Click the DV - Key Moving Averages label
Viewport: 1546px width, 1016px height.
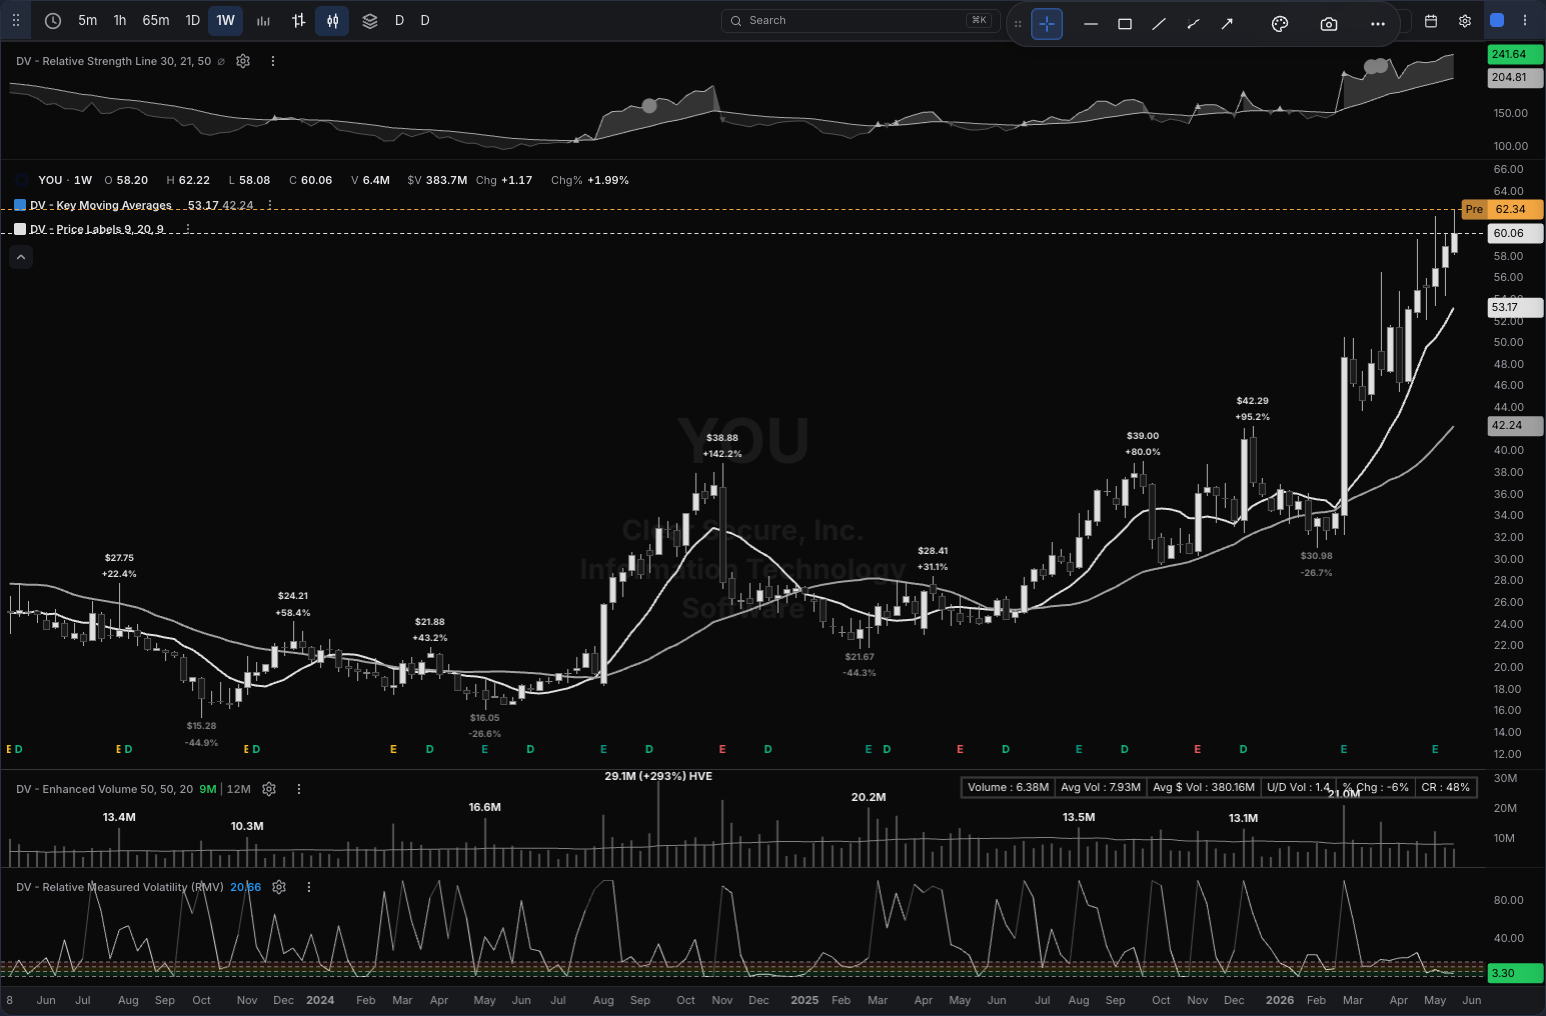[101, 205]
